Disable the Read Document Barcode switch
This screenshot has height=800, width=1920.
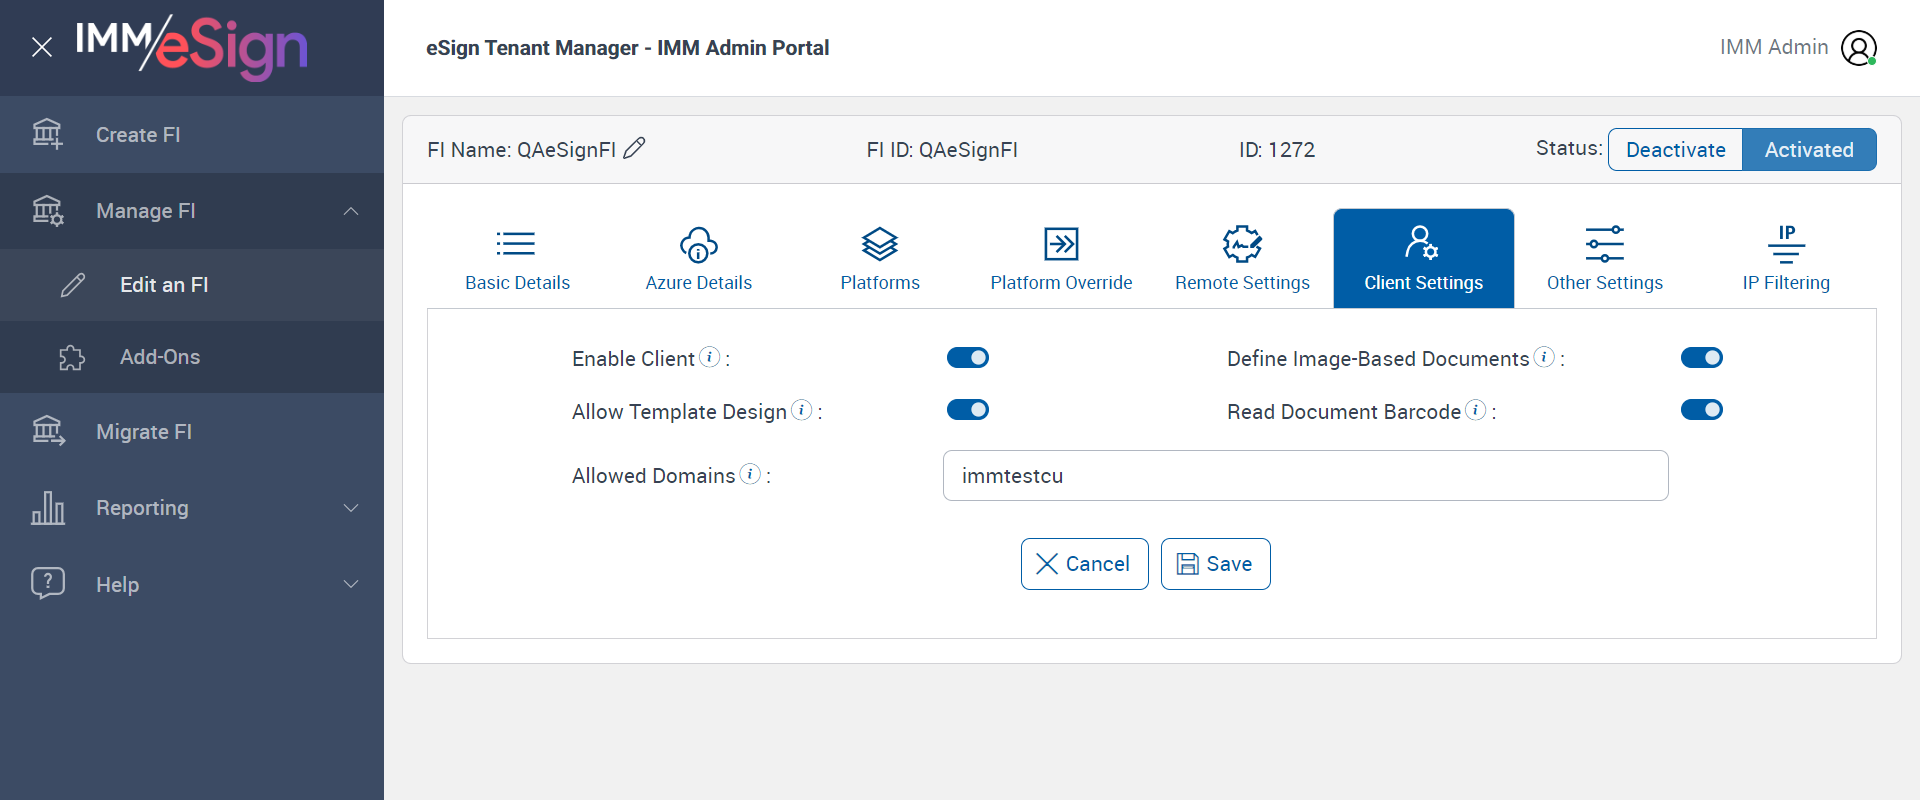coord(1701,410)
